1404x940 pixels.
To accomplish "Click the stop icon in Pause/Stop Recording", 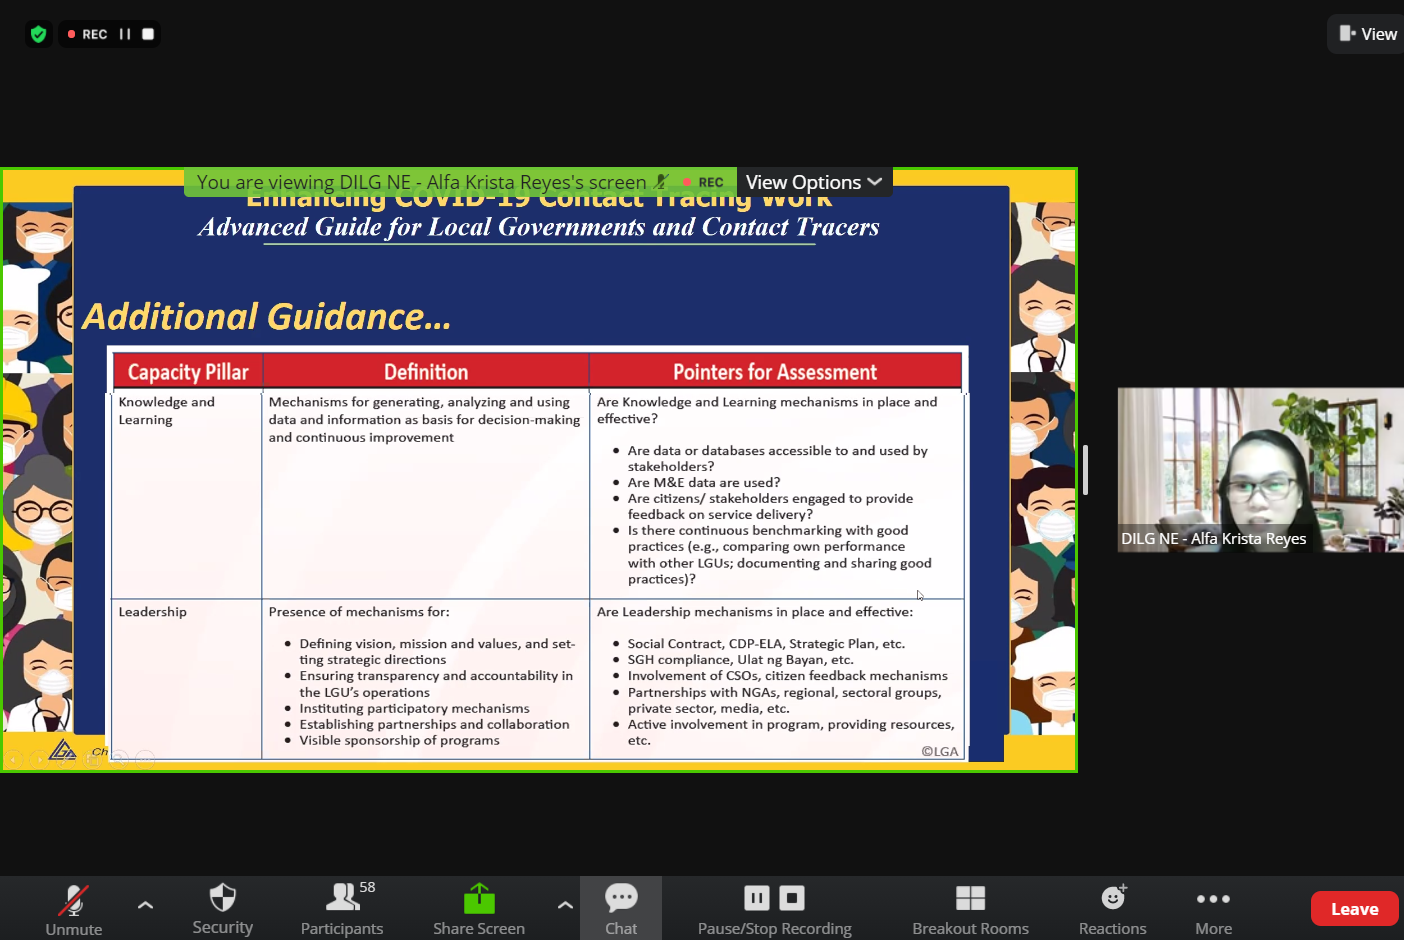I will [x=792, y=898].
